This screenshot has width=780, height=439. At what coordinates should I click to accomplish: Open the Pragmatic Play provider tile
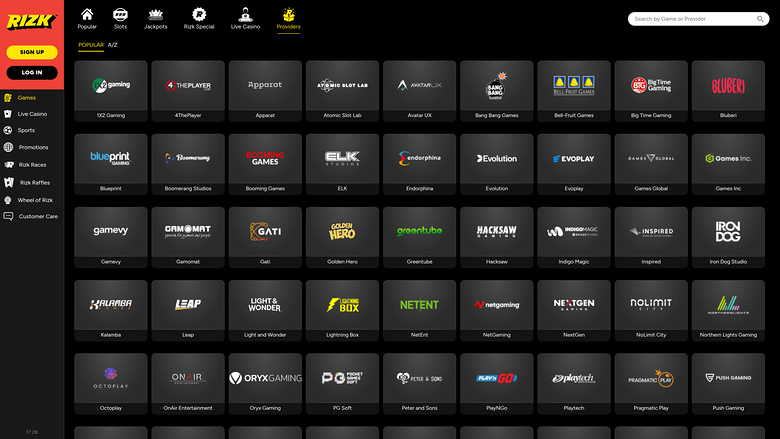coord(651,383)
